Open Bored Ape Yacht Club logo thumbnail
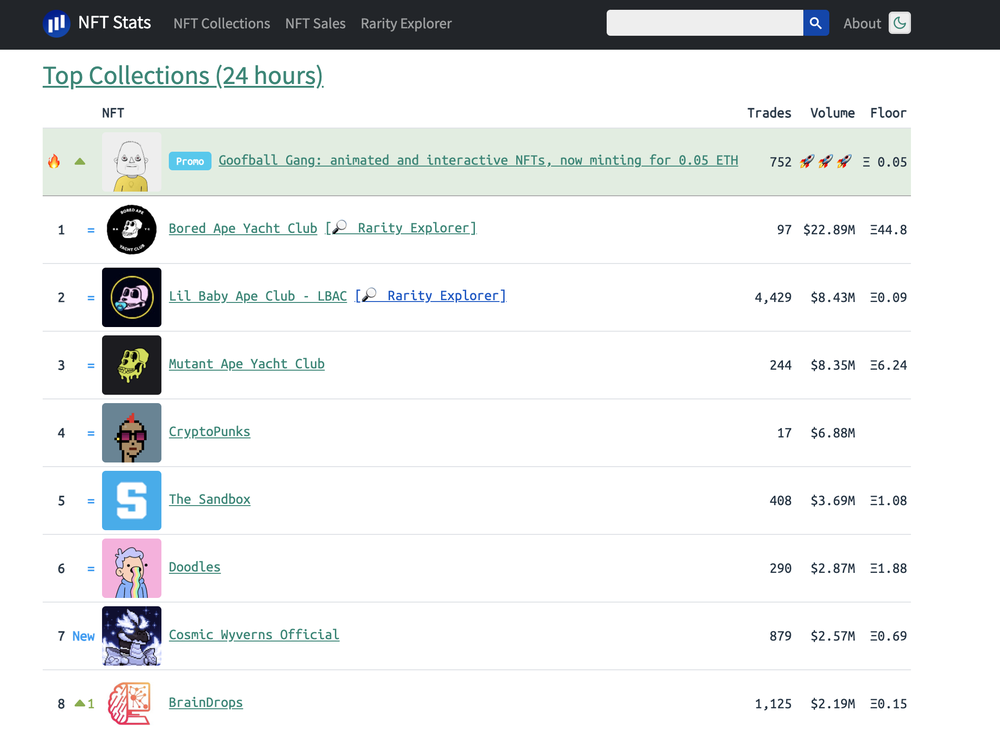This screenshot has height=732, width=1000. coord(131,230)
